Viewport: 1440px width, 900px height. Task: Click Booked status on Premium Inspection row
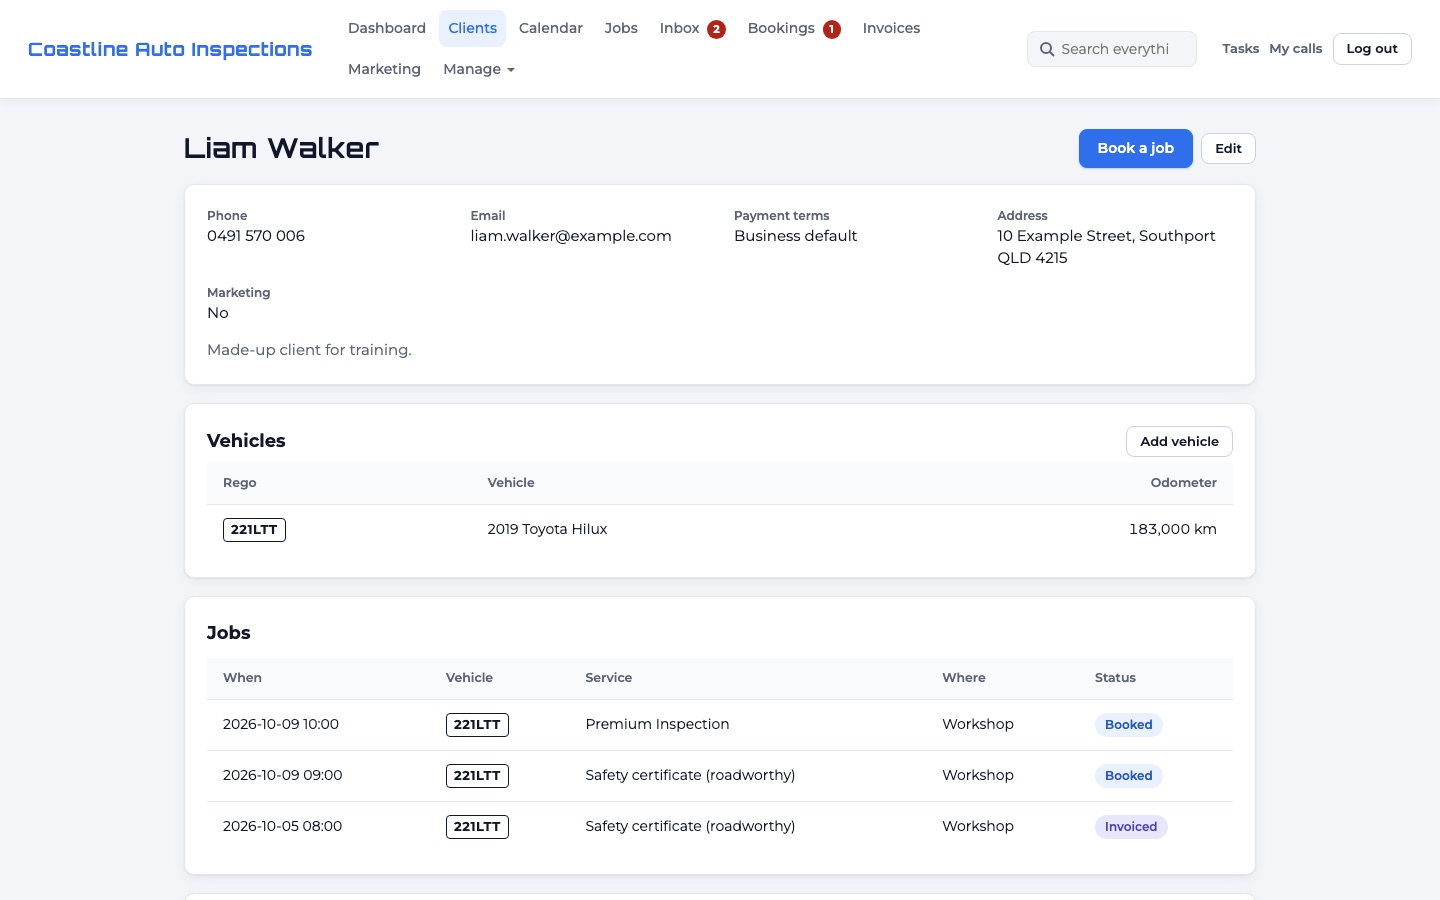pyautogui.click(x=1128, y=725)
